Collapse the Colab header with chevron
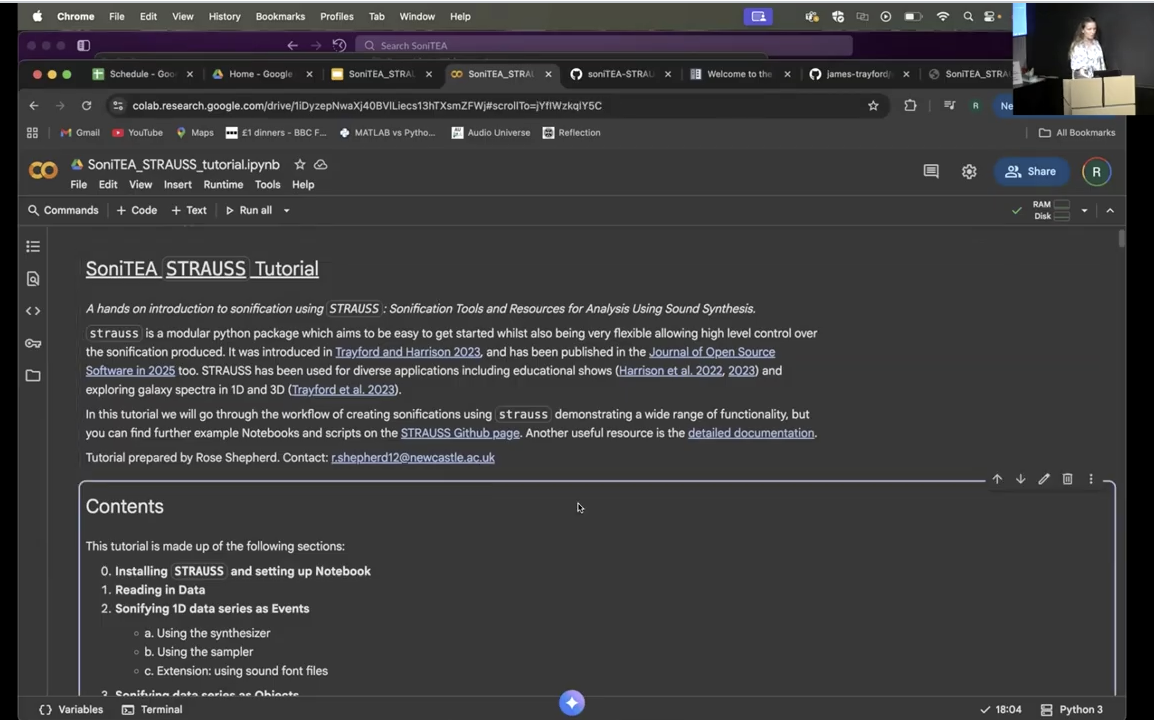This screenshot has height=720, width=1154. pyautogui.click(x=1110, y=211)
